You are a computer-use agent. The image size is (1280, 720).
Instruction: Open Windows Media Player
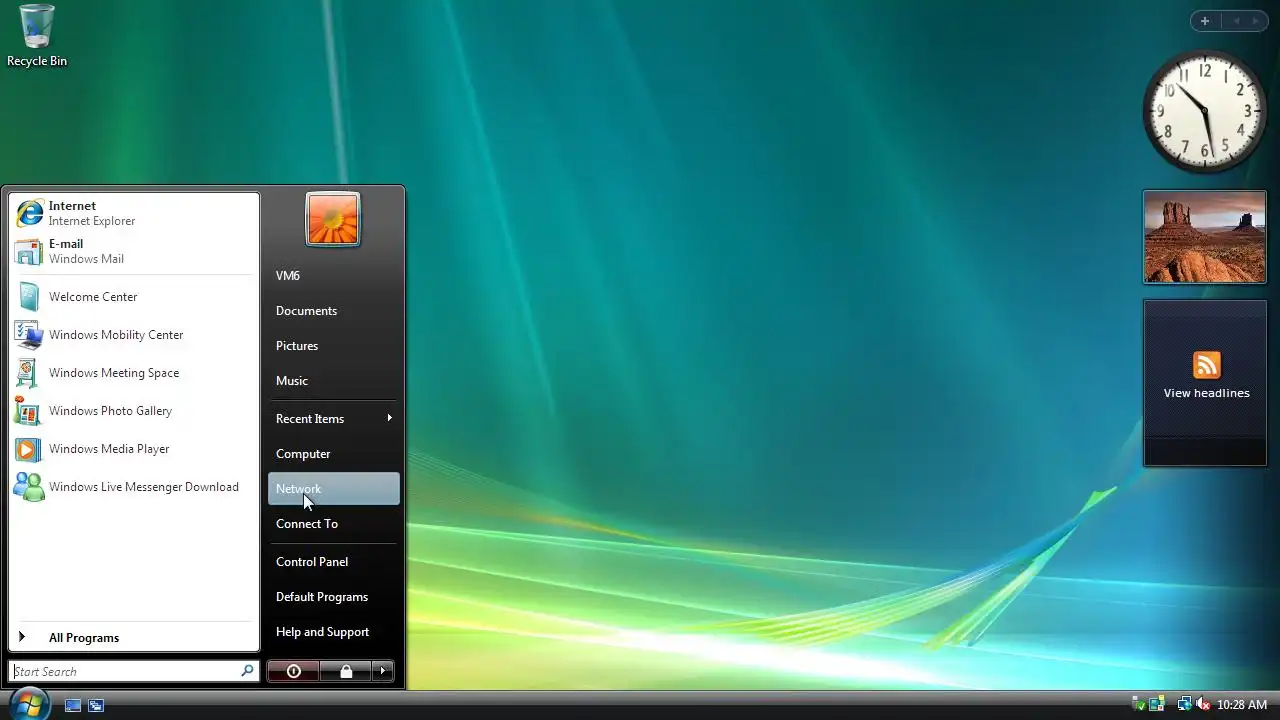[134, 449]
